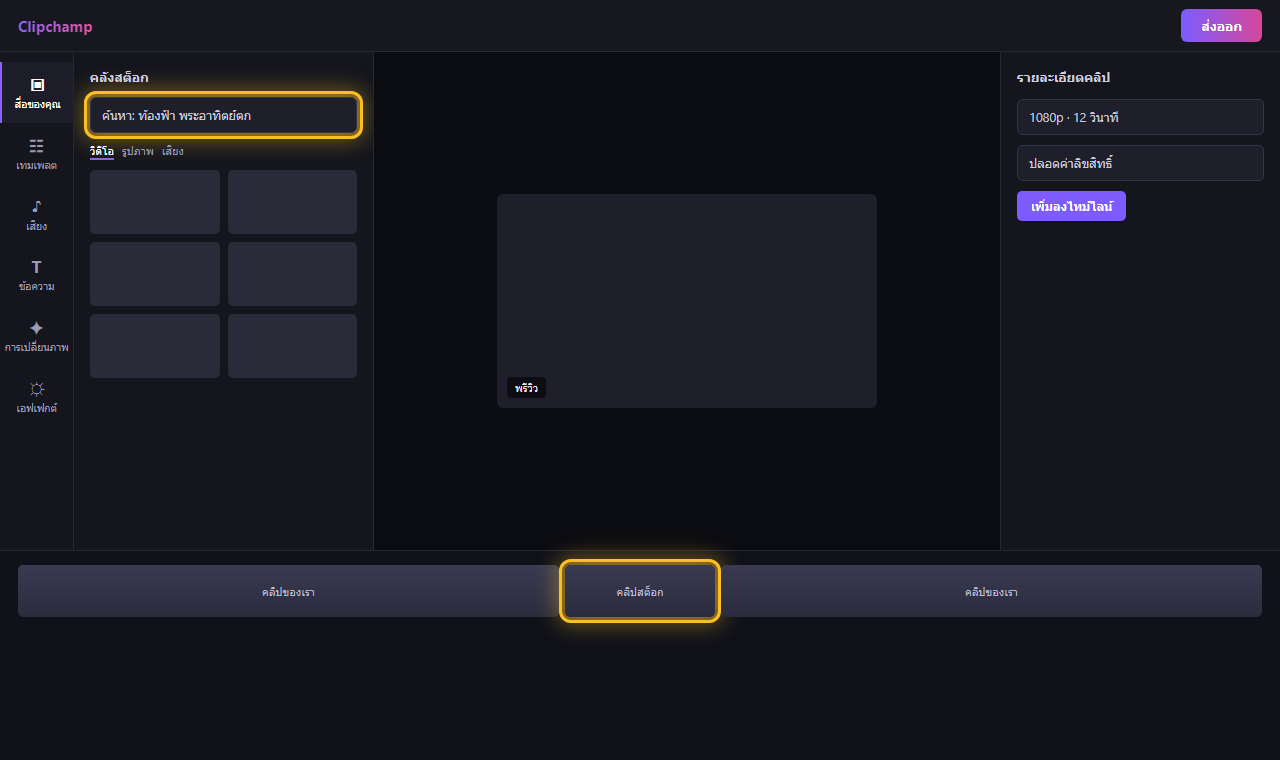Switch to the รูปภาพ tab
The width and height of the screenshot is (1280, 760).
138,151
